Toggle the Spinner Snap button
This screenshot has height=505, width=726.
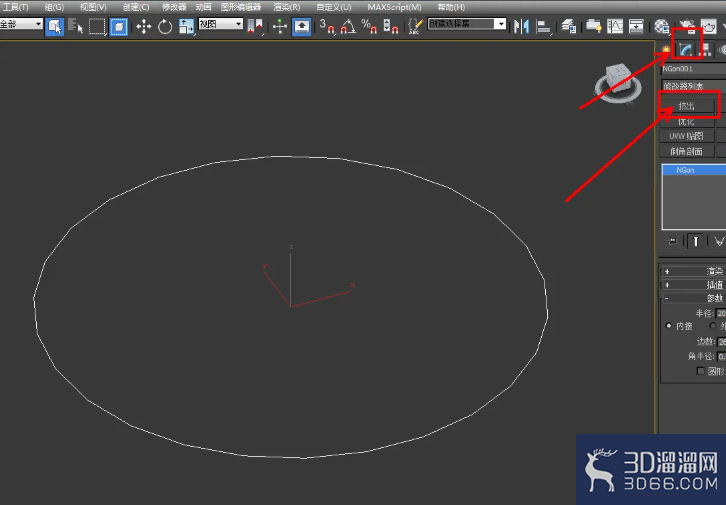(x=390, y=26)
